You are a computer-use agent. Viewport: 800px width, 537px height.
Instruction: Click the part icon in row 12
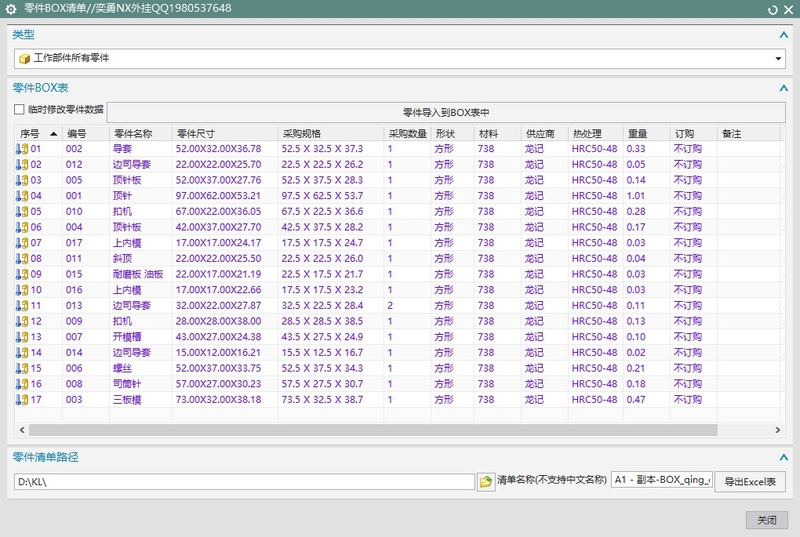tap(22, 321)
